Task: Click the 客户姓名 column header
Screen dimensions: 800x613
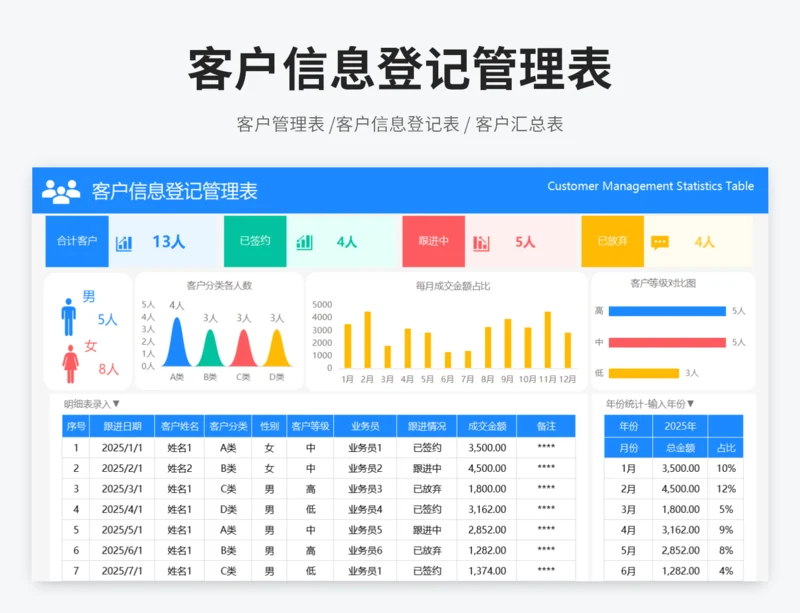Action: pyautogui.click(x=179, y=426)
